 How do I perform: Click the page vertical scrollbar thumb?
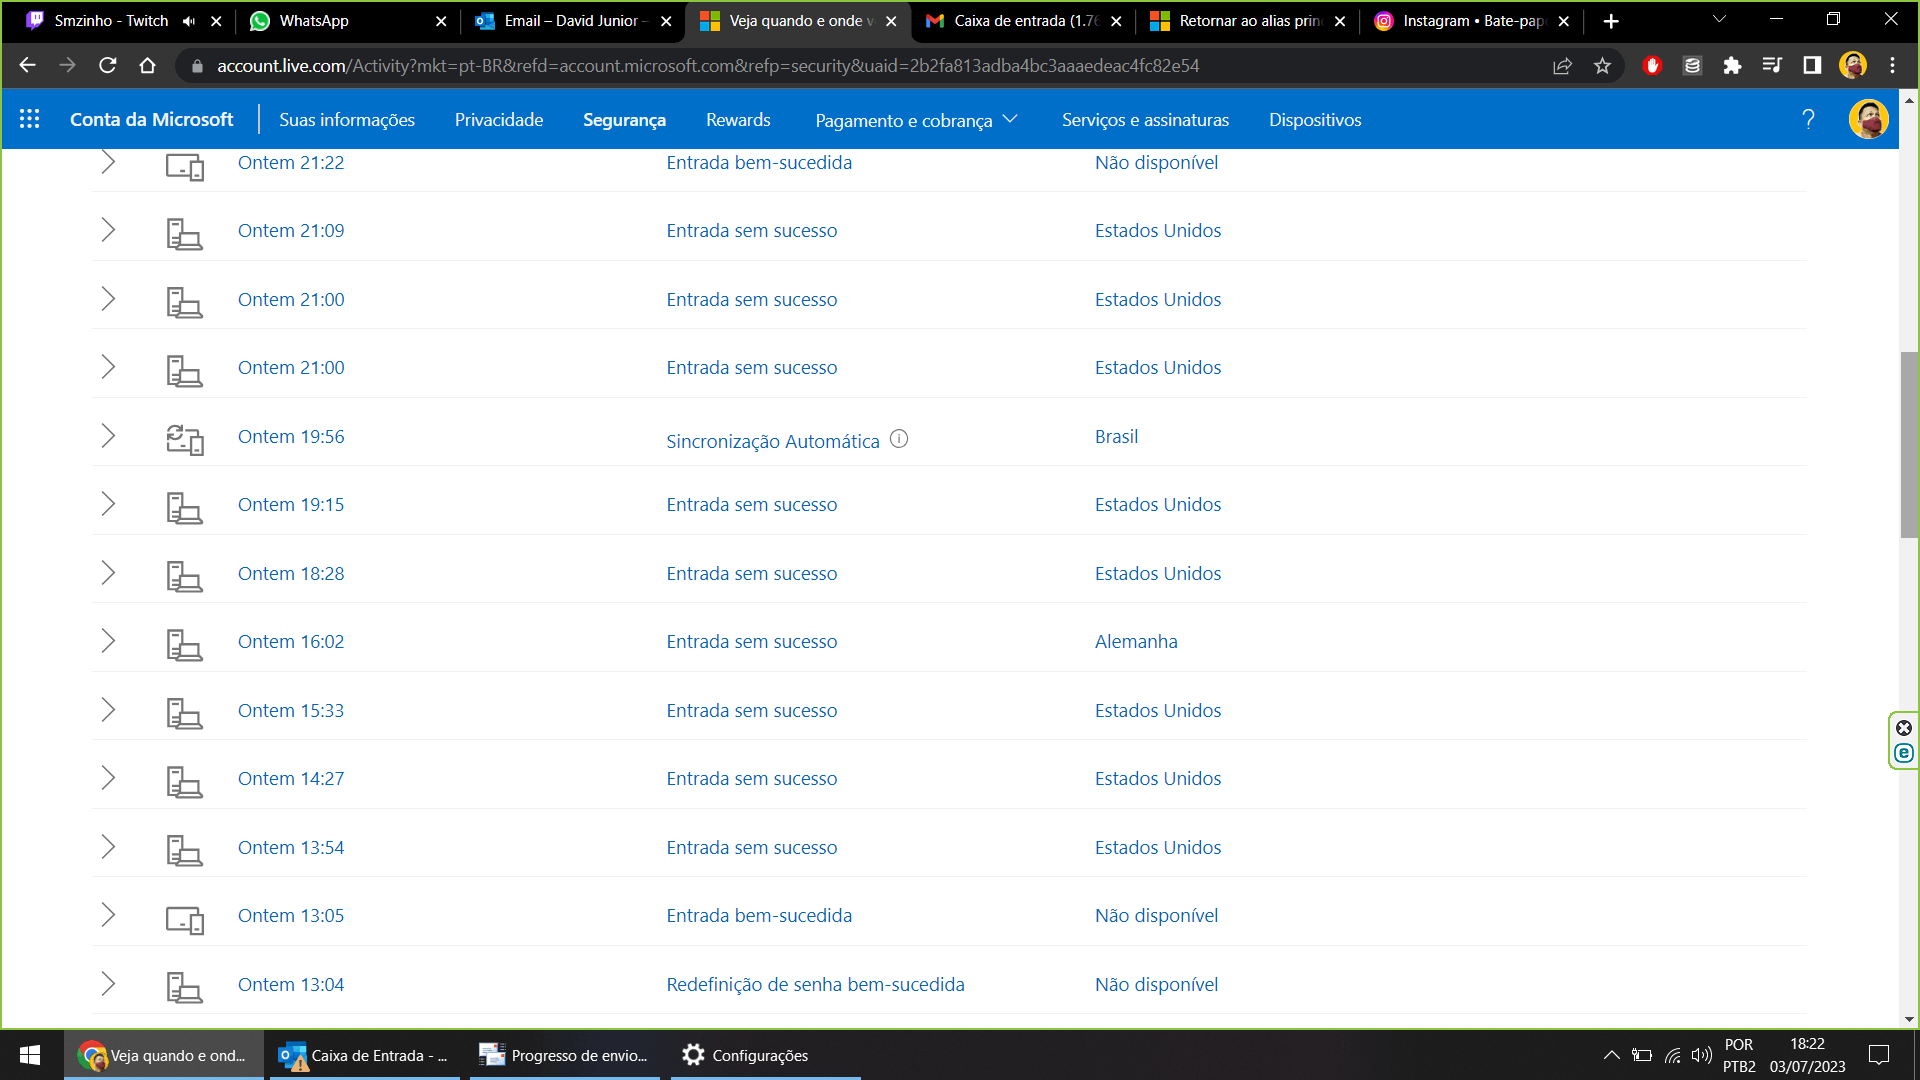1909,445
